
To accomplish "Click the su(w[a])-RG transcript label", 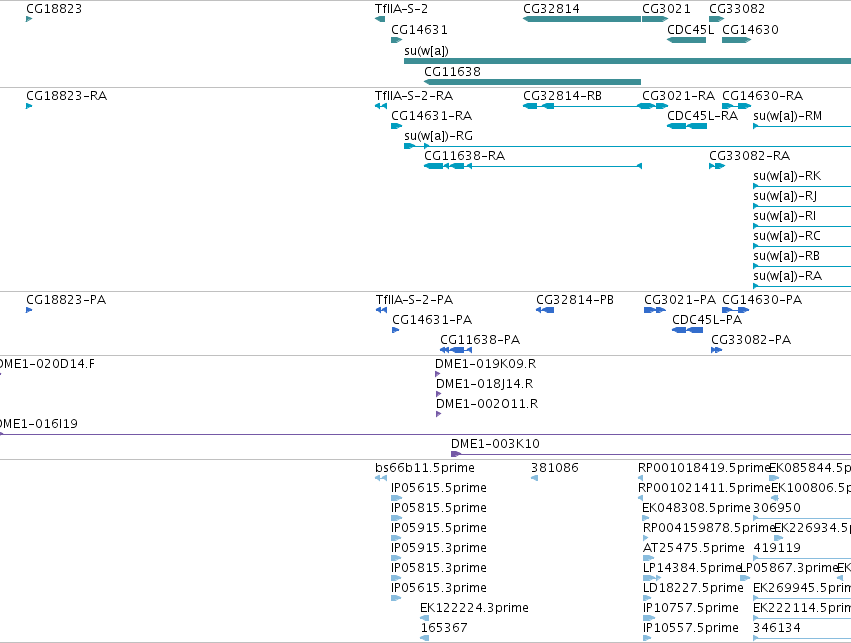I will pyautogui.click(x=438, y=136).
